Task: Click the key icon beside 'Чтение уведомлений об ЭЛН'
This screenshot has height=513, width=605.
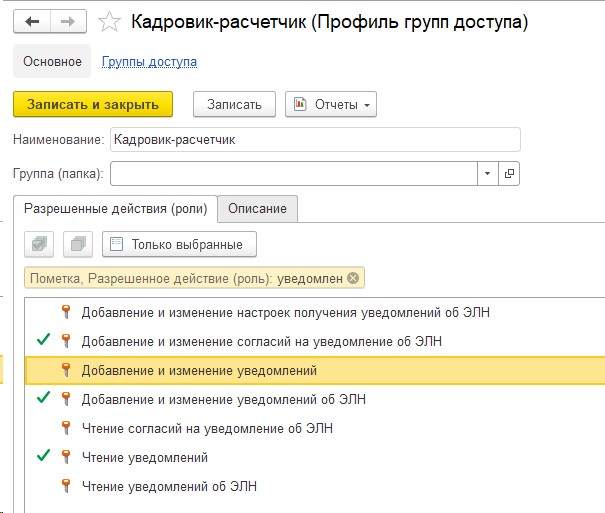Action: click(66, 486)
